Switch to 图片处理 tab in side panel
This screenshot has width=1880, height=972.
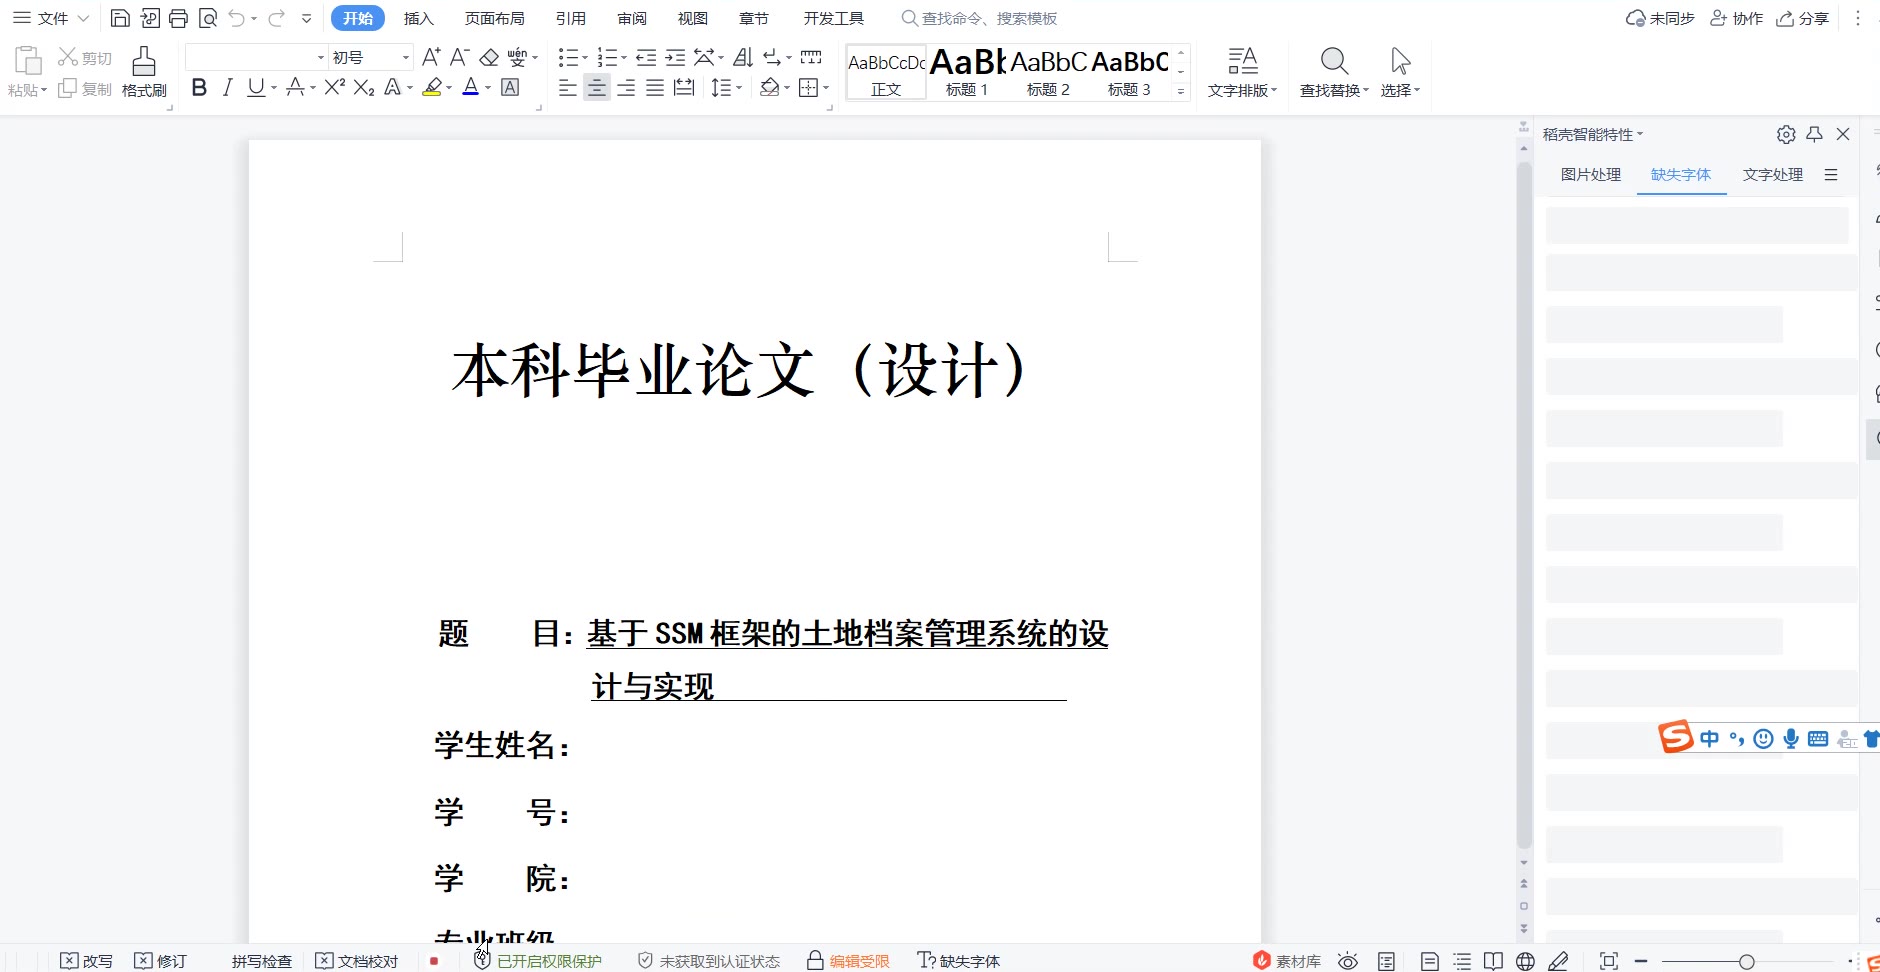[1591, 174]
